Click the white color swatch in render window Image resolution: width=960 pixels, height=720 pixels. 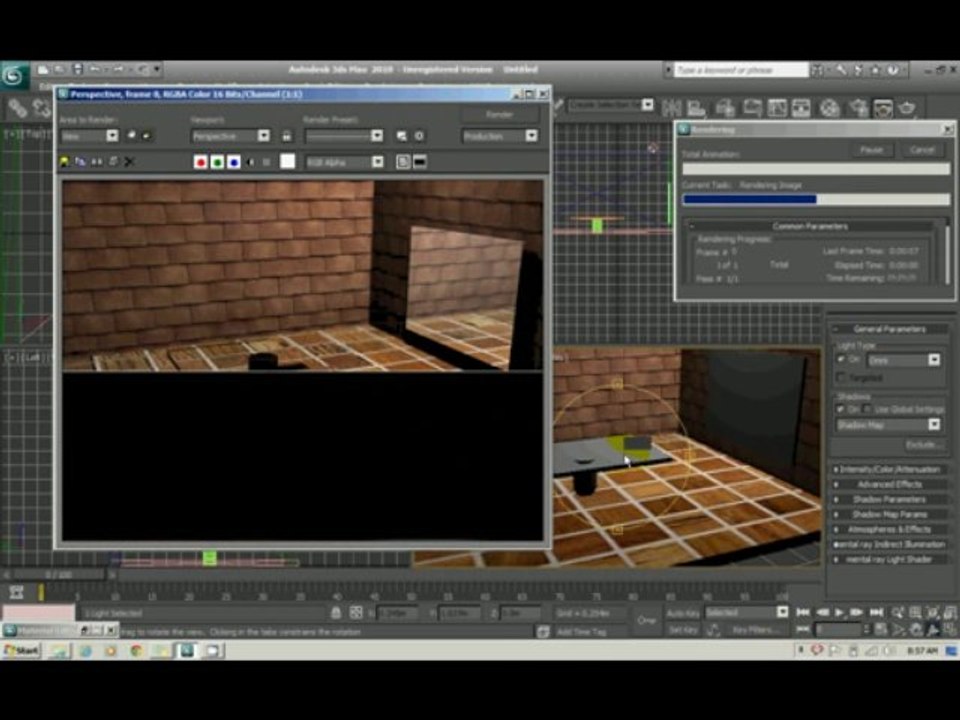coord(287,162)
